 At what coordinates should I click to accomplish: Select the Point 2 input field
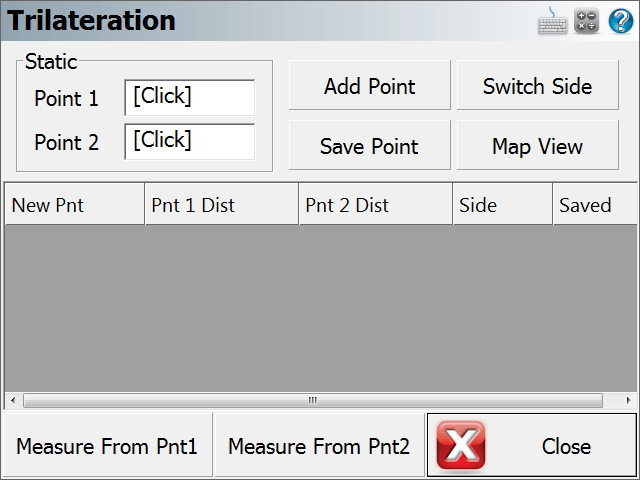pyautogui.click(x=190, y=142)
